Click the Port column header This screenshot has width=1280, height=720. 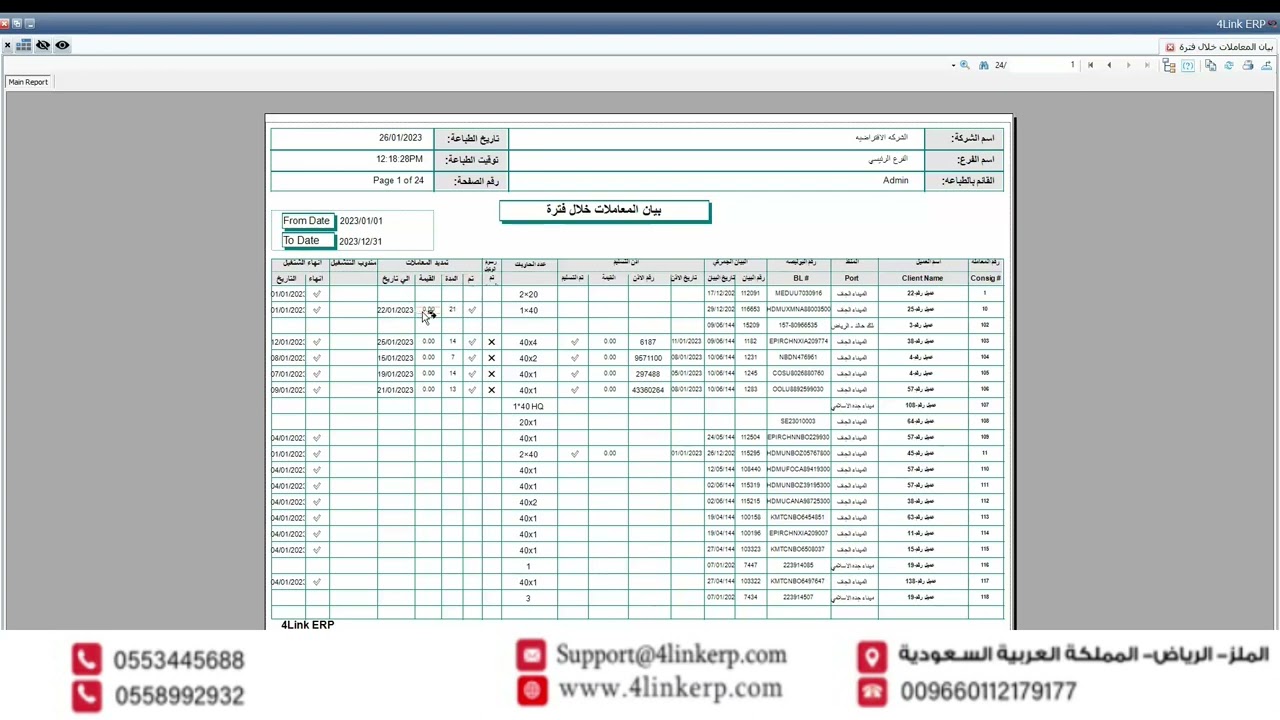[851, 278]
